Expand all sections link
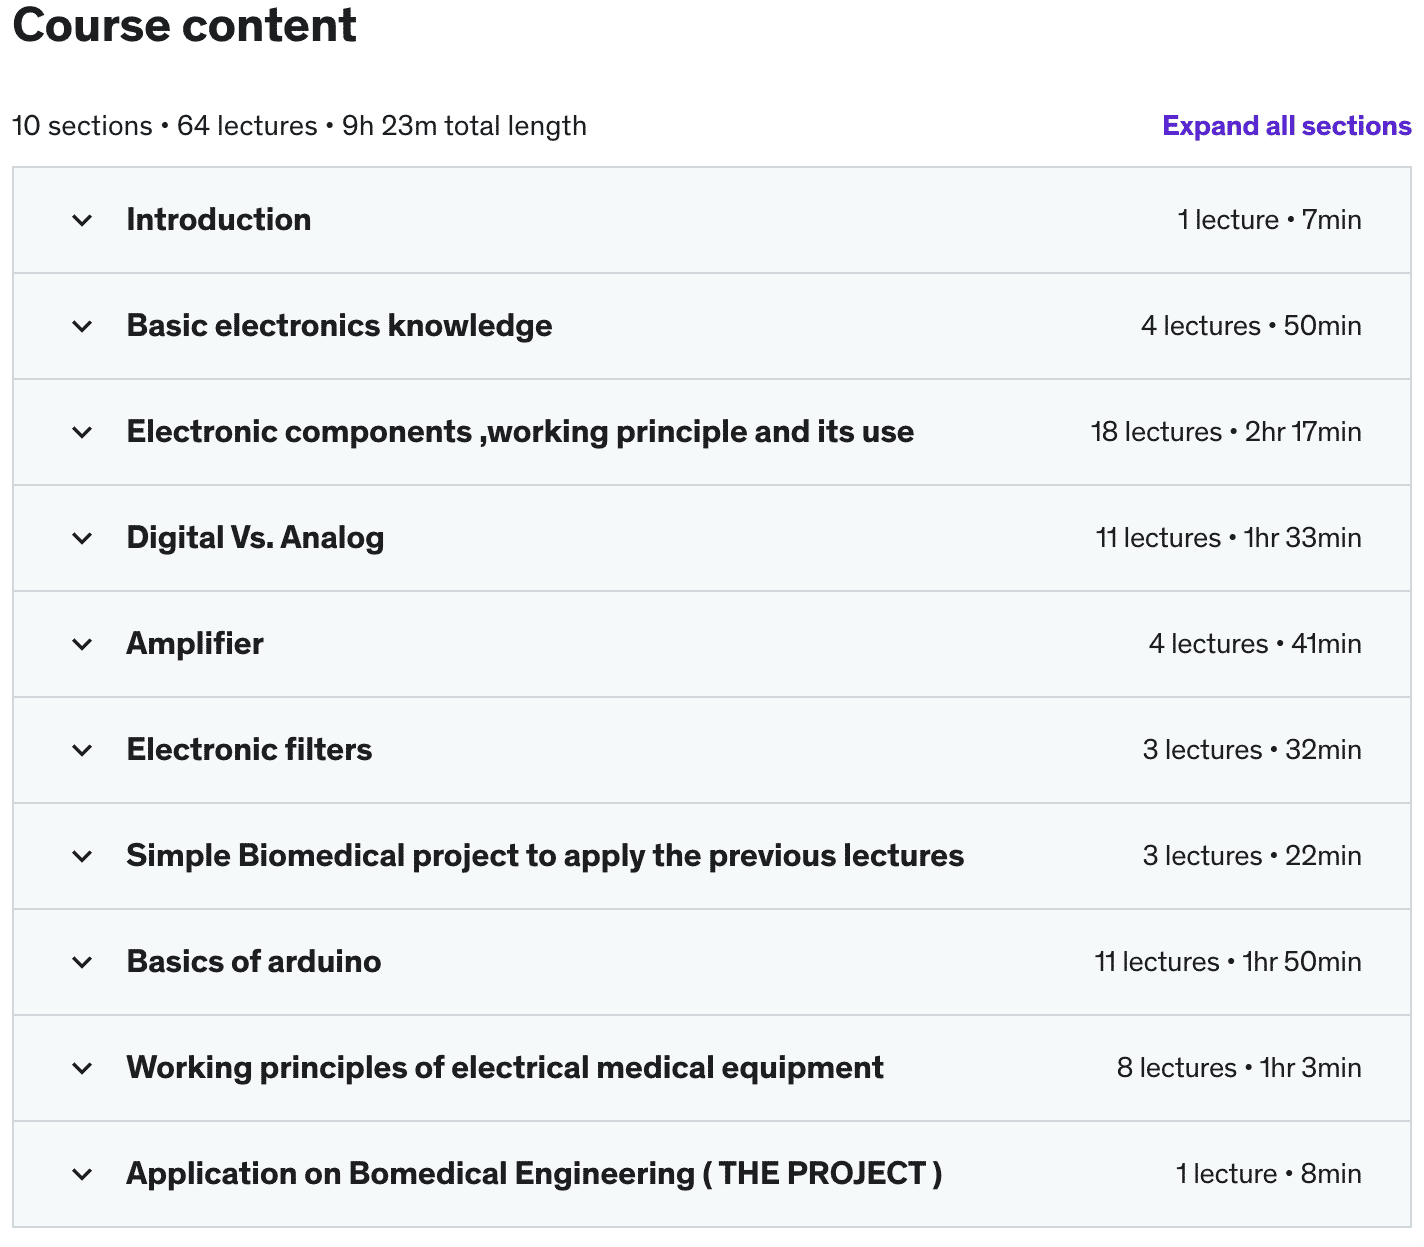Screen dimensions: 1424x1247 pos(1286,126)
